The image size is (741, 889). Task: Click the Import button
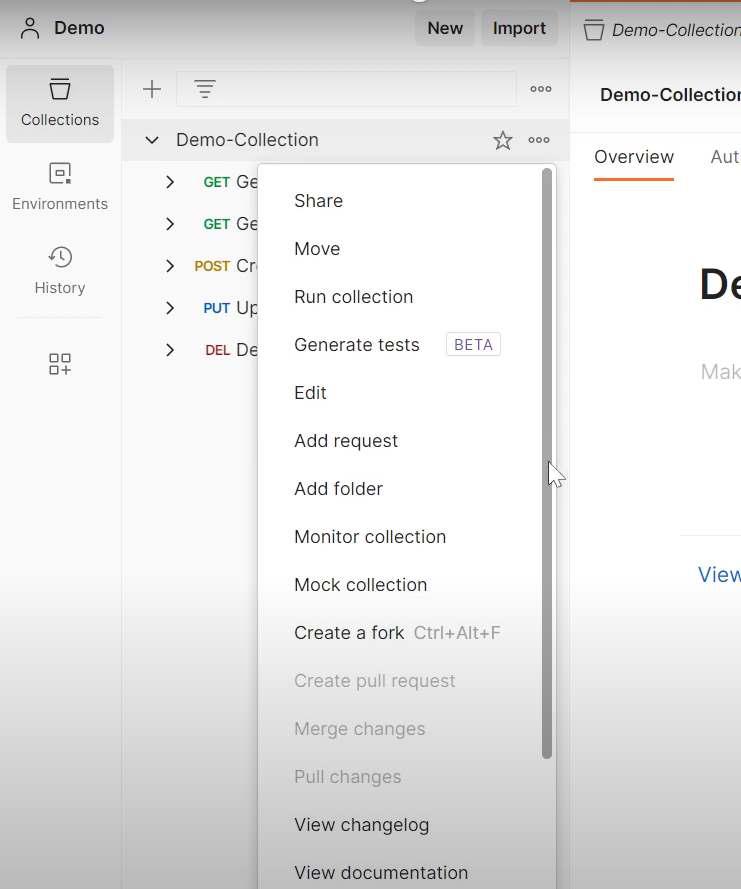point(519,28)
